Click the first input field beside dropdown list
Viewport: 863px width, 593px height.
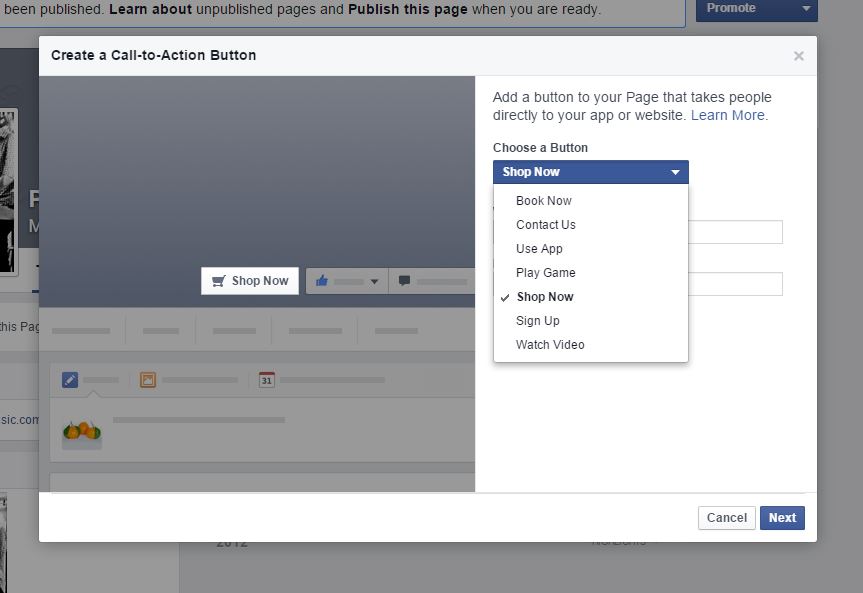tap(735, 232)
